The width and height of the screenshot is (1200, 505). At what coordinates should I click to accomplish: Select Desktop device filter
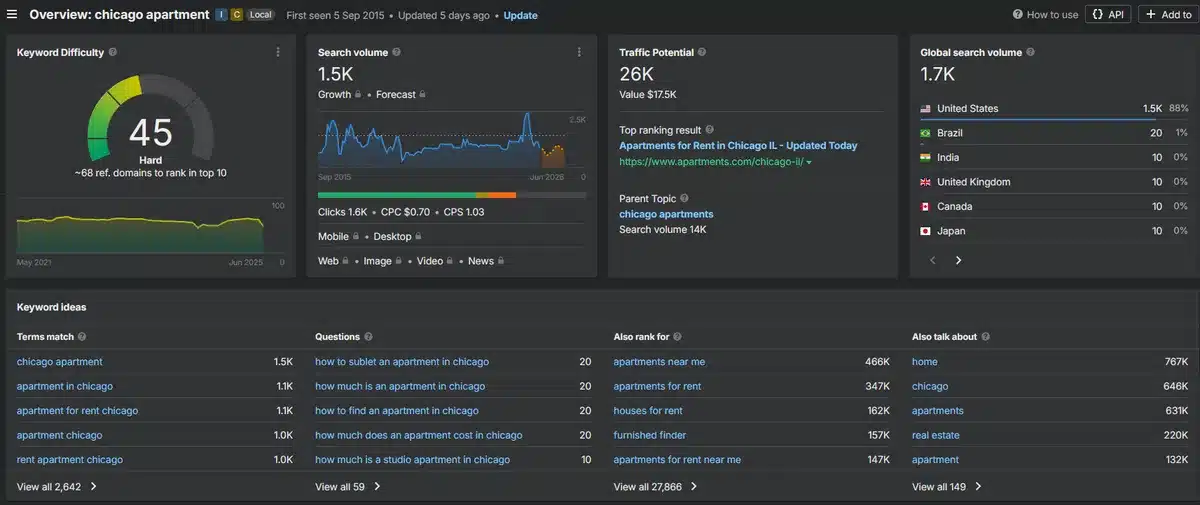tap(392, 237)
